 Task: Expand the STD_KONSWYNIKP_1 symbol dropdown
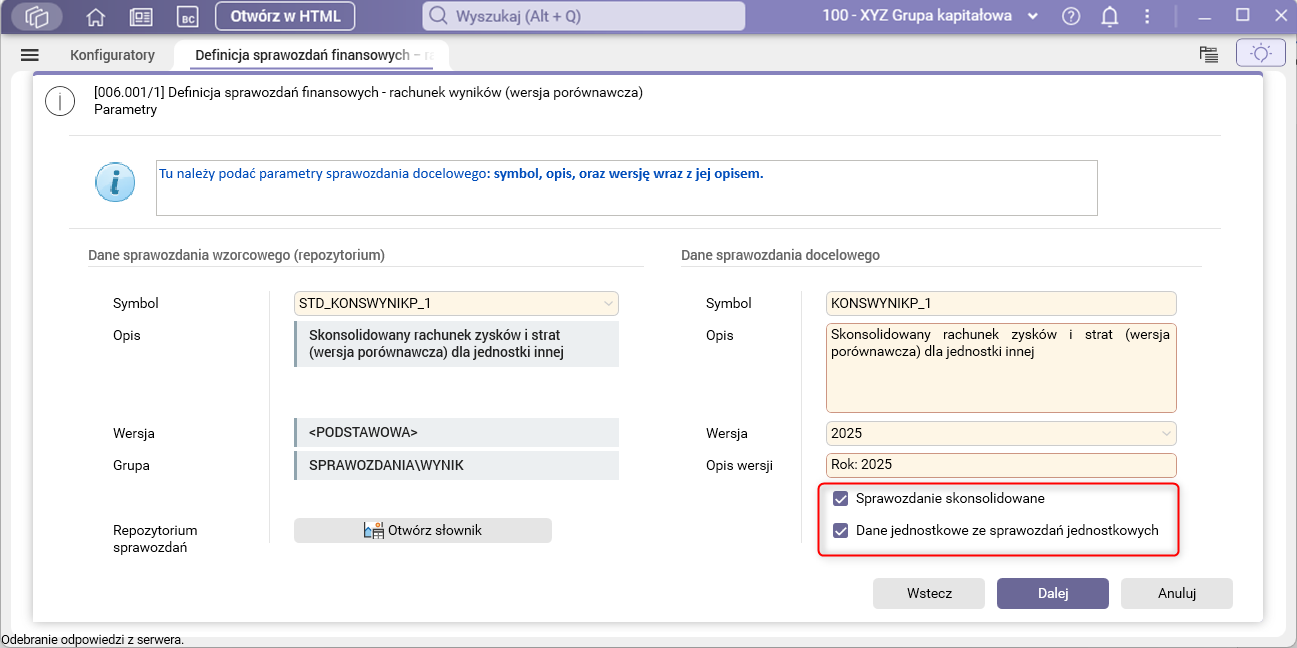608,303
